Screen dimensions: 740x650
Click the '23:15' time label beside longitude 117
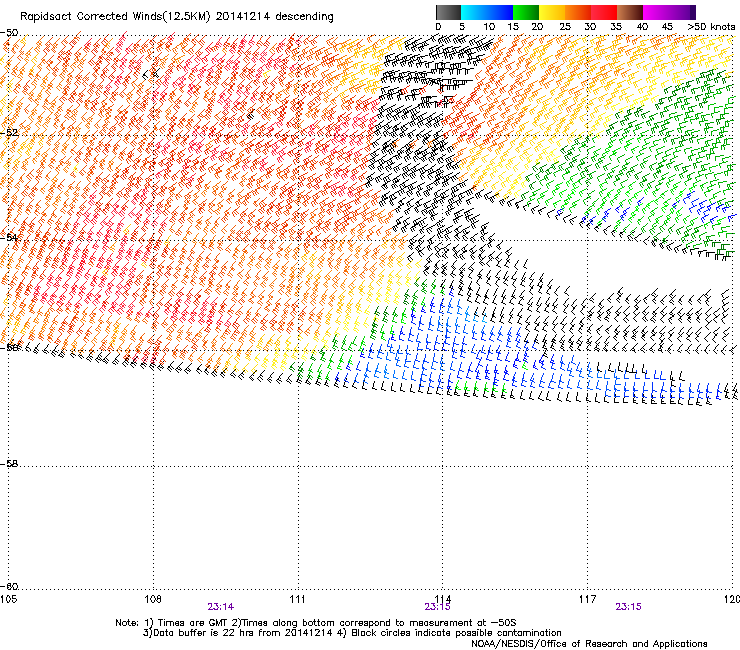point(628,607)
